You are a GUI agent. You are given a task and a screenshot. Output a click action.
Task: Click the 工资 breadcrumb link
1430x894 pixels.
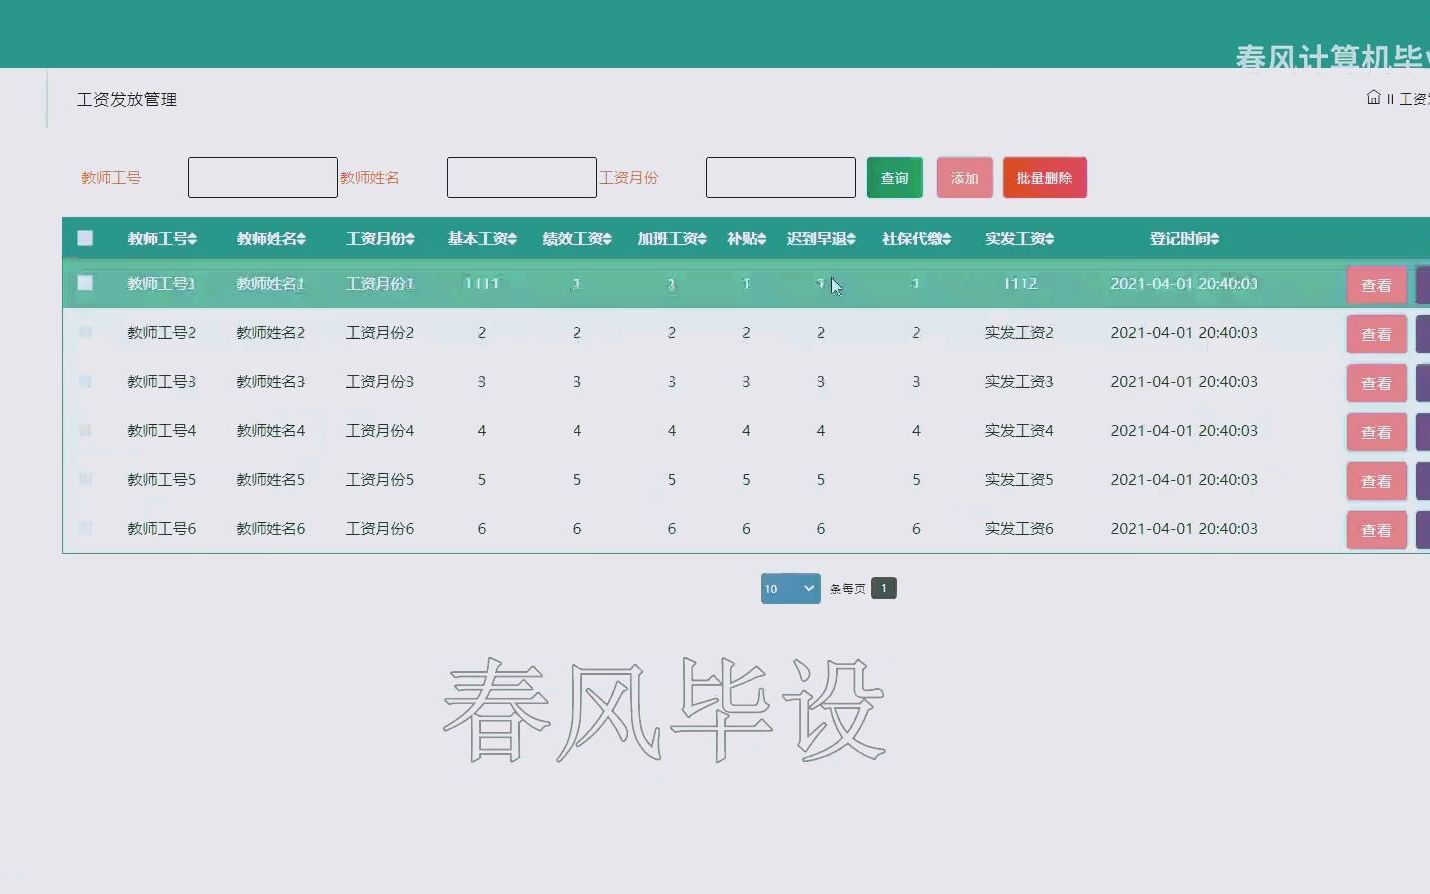[1414, 98]
